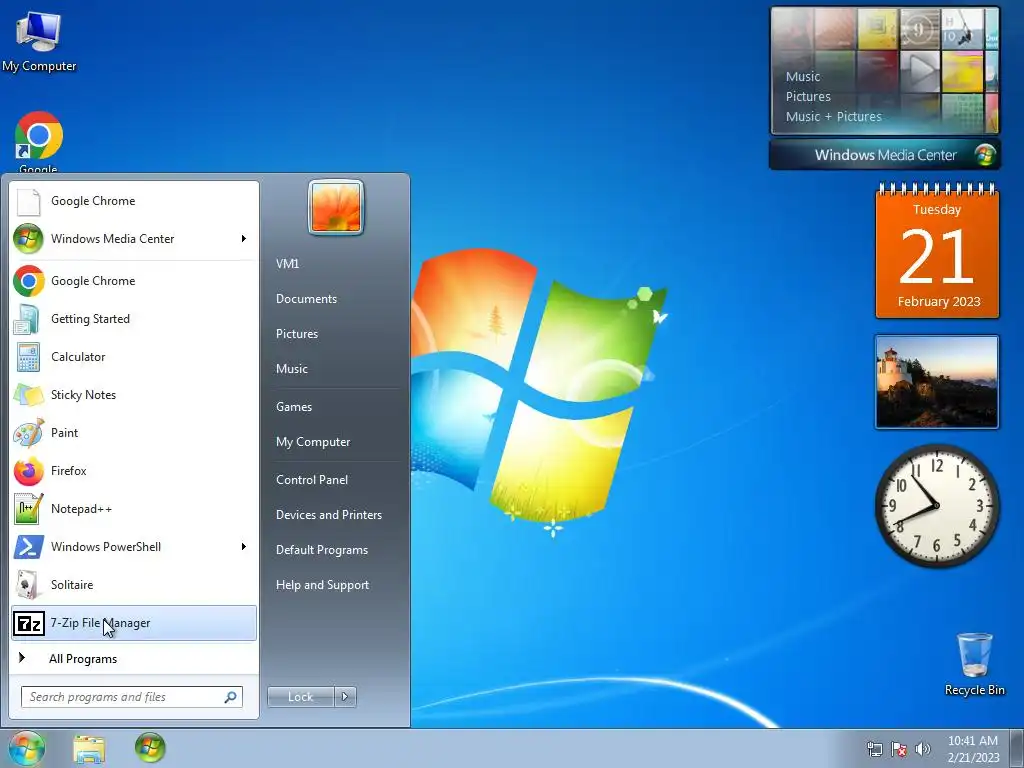Open My Computer desktop icon
The height and width of the screenshot is (768, 1024).
[39, 41]
